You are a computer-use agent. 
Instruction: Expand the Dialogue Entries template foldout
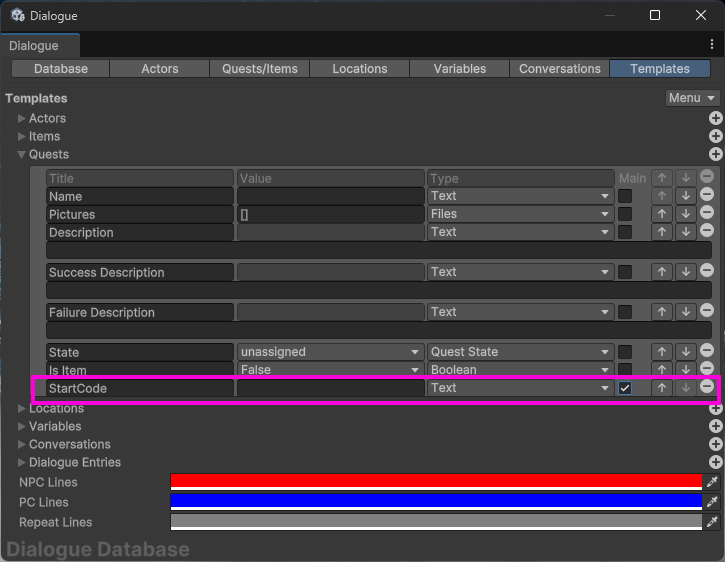21,462
